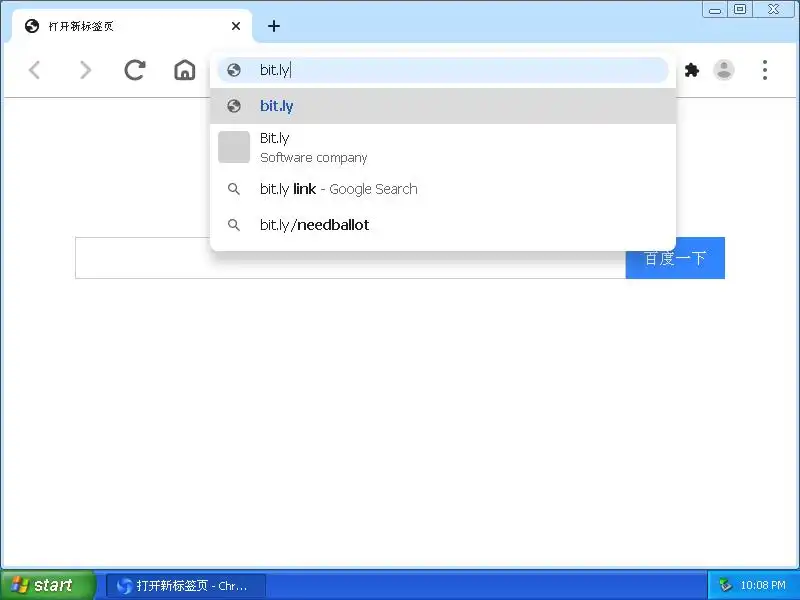Screen dimensions: 800x600
Task: Click the system tray network icon
Action: point(724,585)
